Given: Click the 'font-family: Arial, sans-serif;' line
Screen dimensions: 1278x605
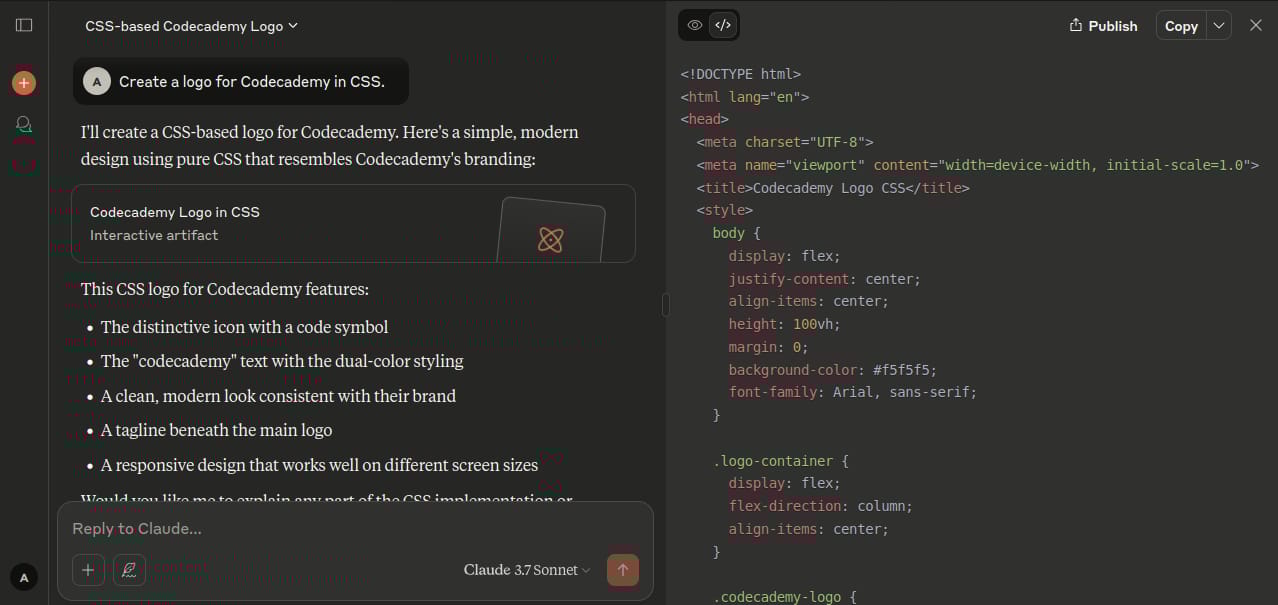Looking at the screenshot, I should [x=852, y=392].
